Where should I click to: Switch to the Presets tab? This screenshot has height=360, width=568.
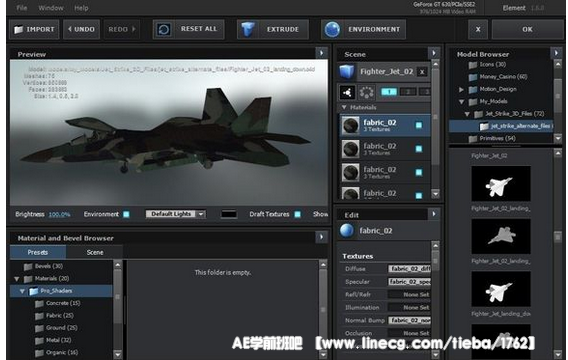click(38, 252)
